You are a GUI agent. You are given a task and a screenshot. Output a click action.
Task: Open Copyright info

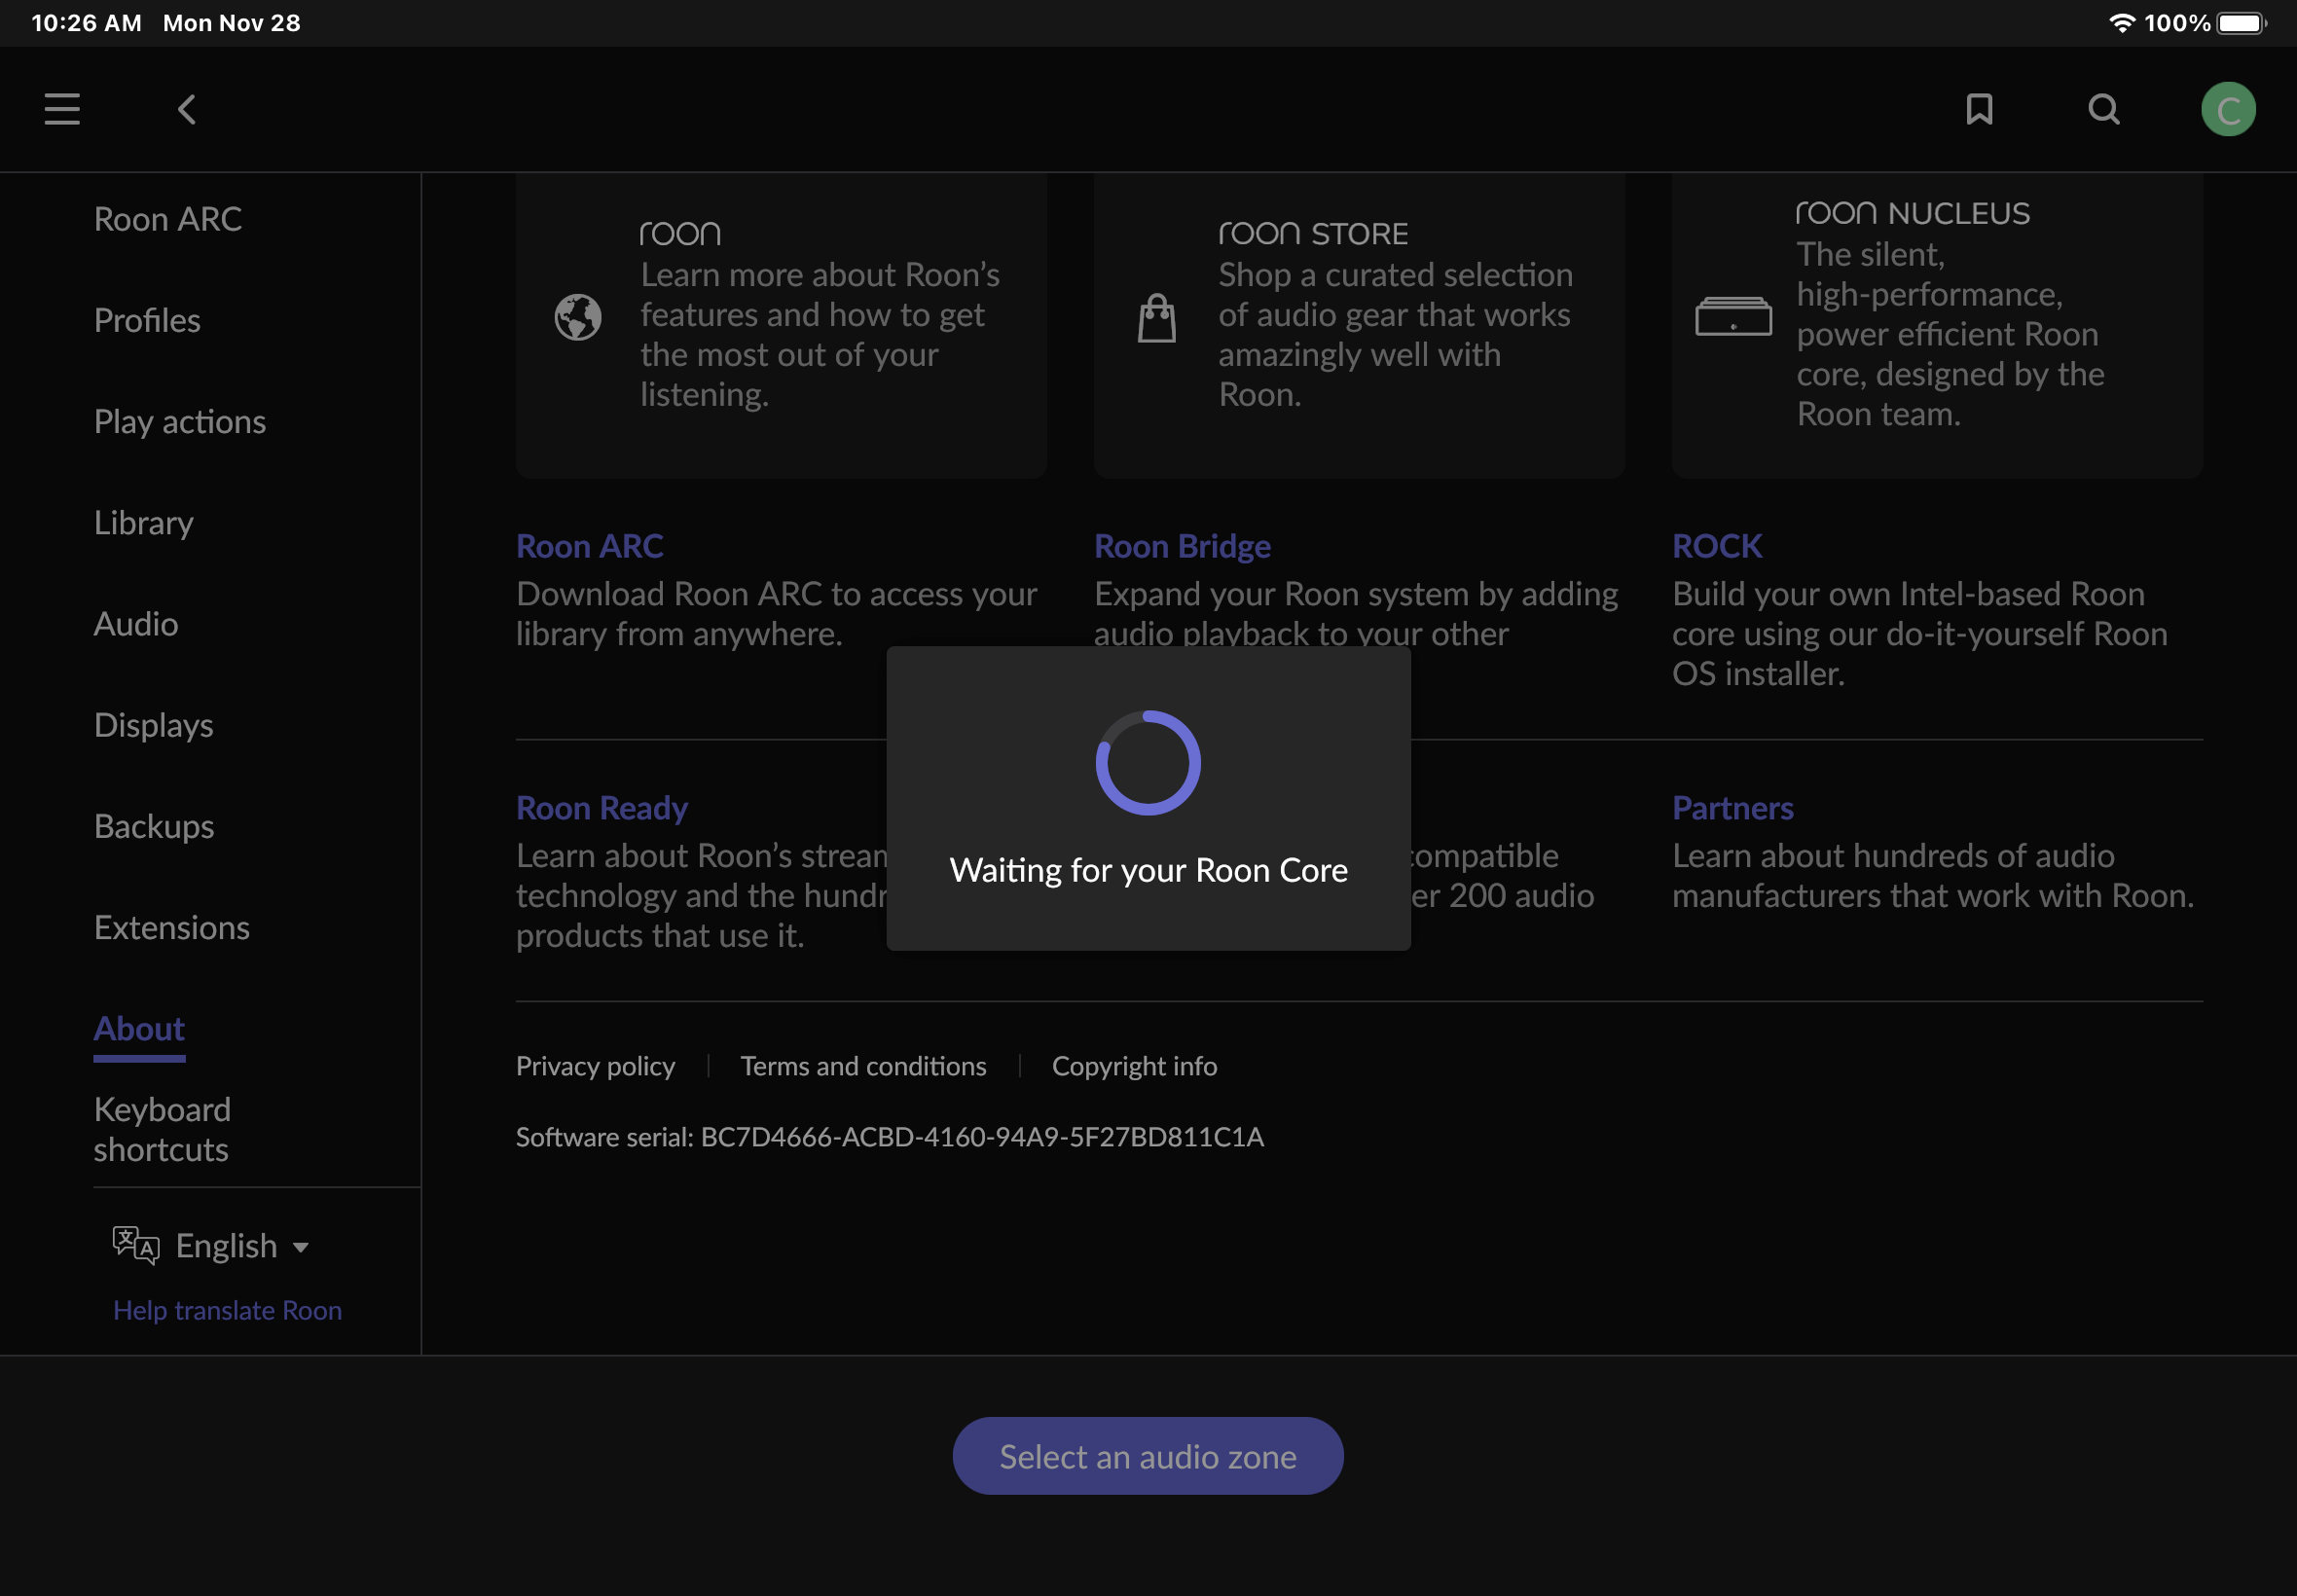[x=1134, y=1066]
